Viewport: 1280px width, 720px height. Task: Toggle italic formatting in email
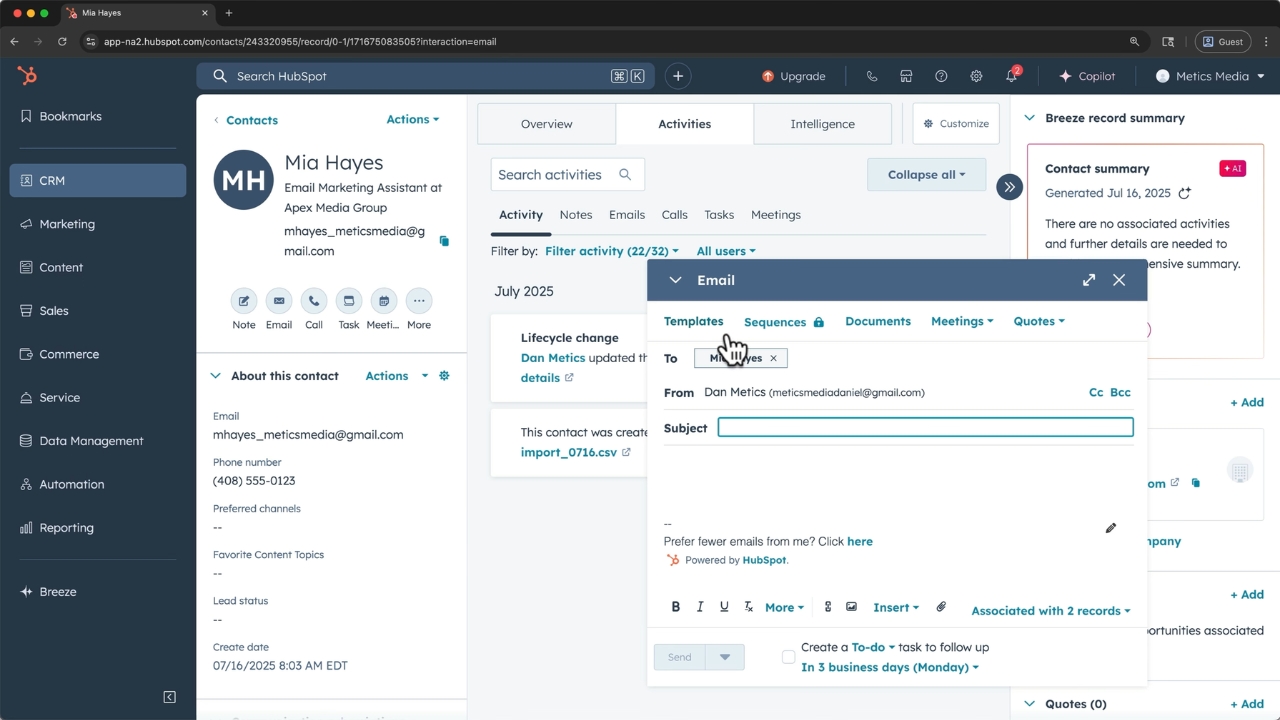tap(700, 607)
